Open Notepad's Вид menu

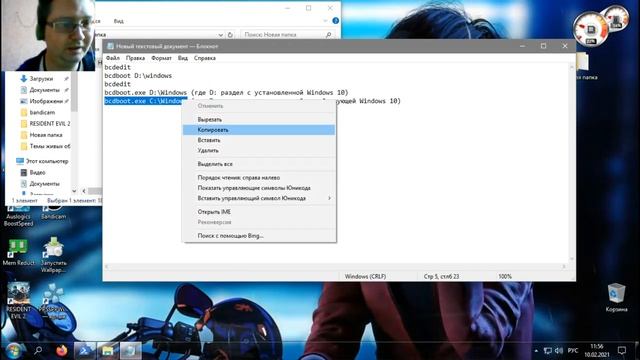click(x=182, y=58)
